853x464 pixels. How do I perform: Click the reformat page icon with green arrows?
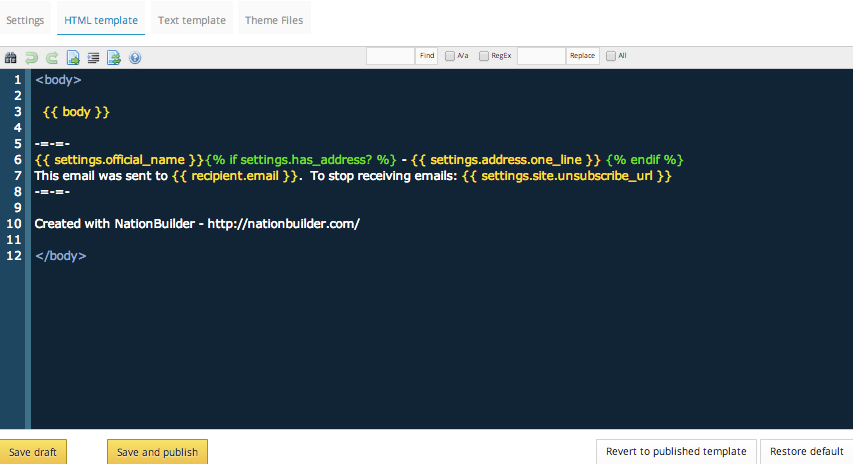(x=114, y=58)
